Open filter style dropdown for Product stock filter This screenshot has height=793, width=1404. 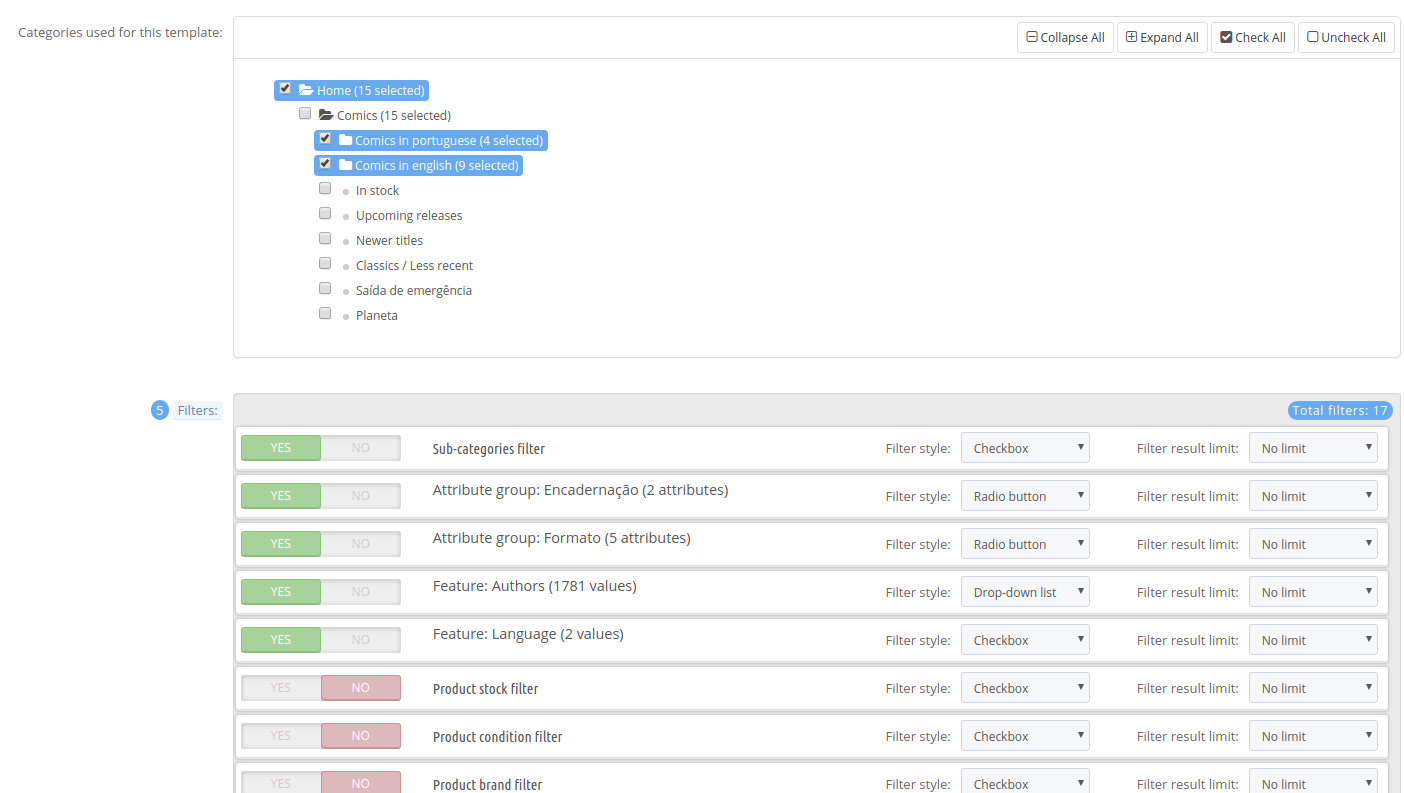click(x=1025, y=688)
